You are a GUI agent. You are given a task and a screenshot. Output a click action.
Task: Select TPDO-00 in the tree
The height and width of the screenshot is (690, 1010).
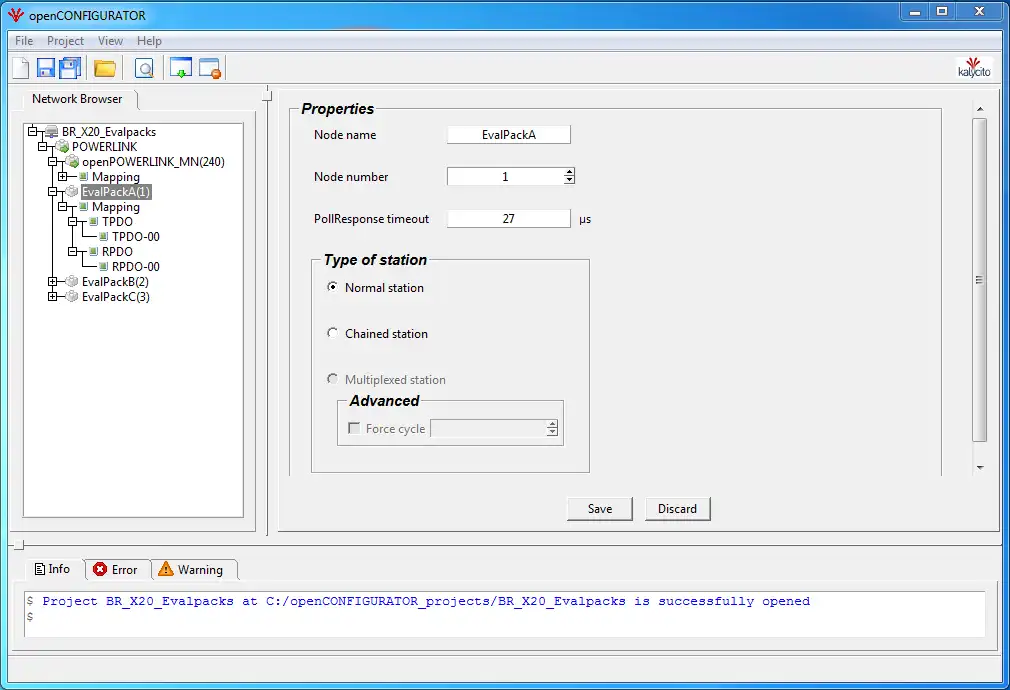[x=136, y=236]
